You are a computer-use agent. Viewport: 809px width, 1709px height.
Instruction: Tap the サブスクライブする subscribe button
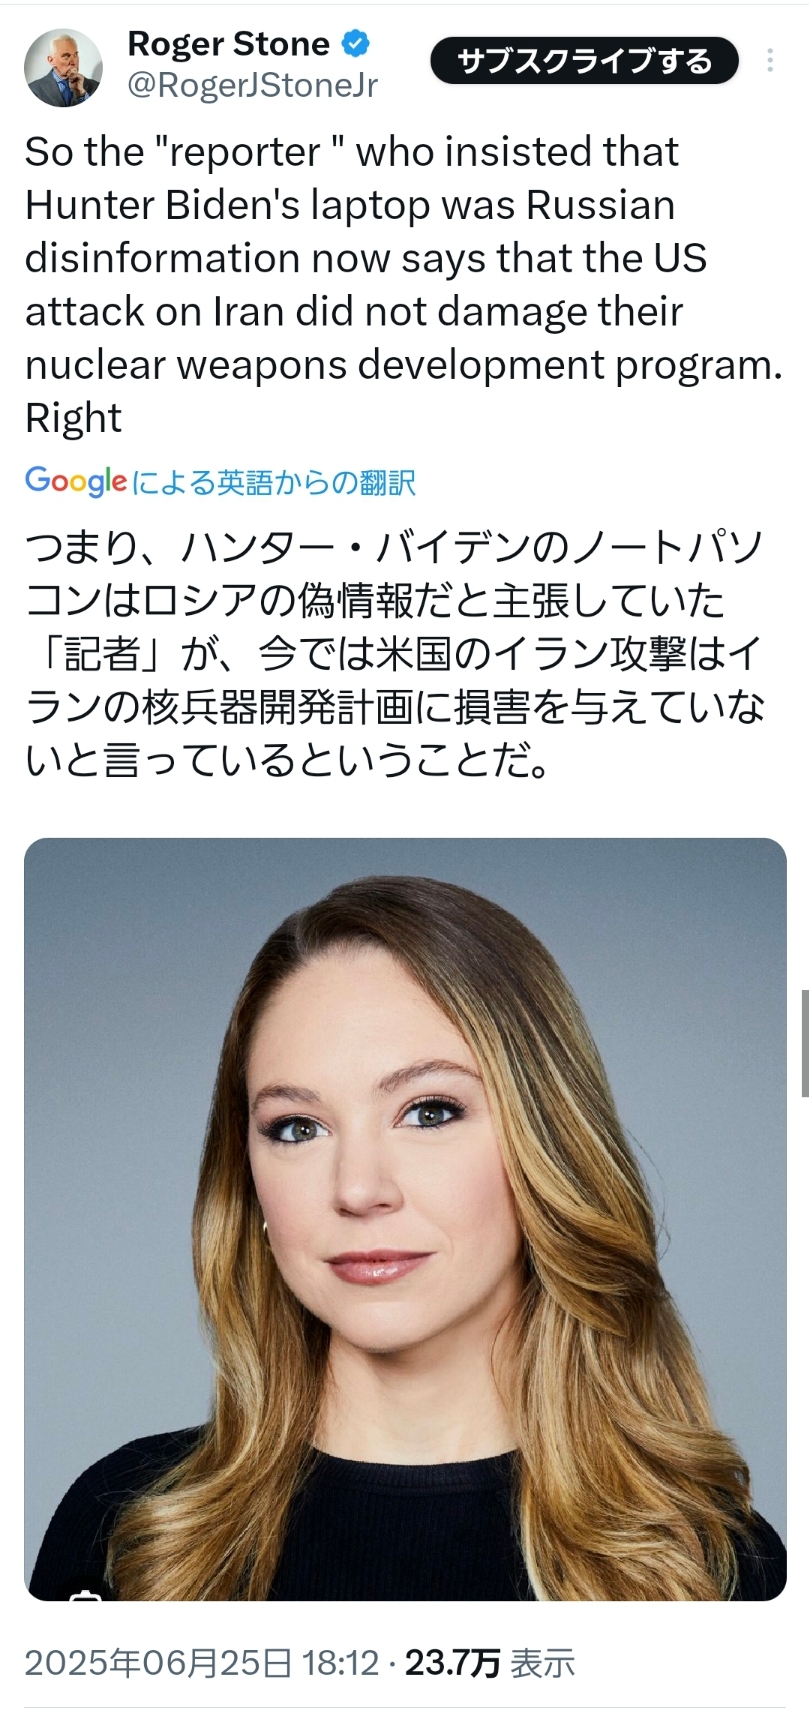(585, 61)
